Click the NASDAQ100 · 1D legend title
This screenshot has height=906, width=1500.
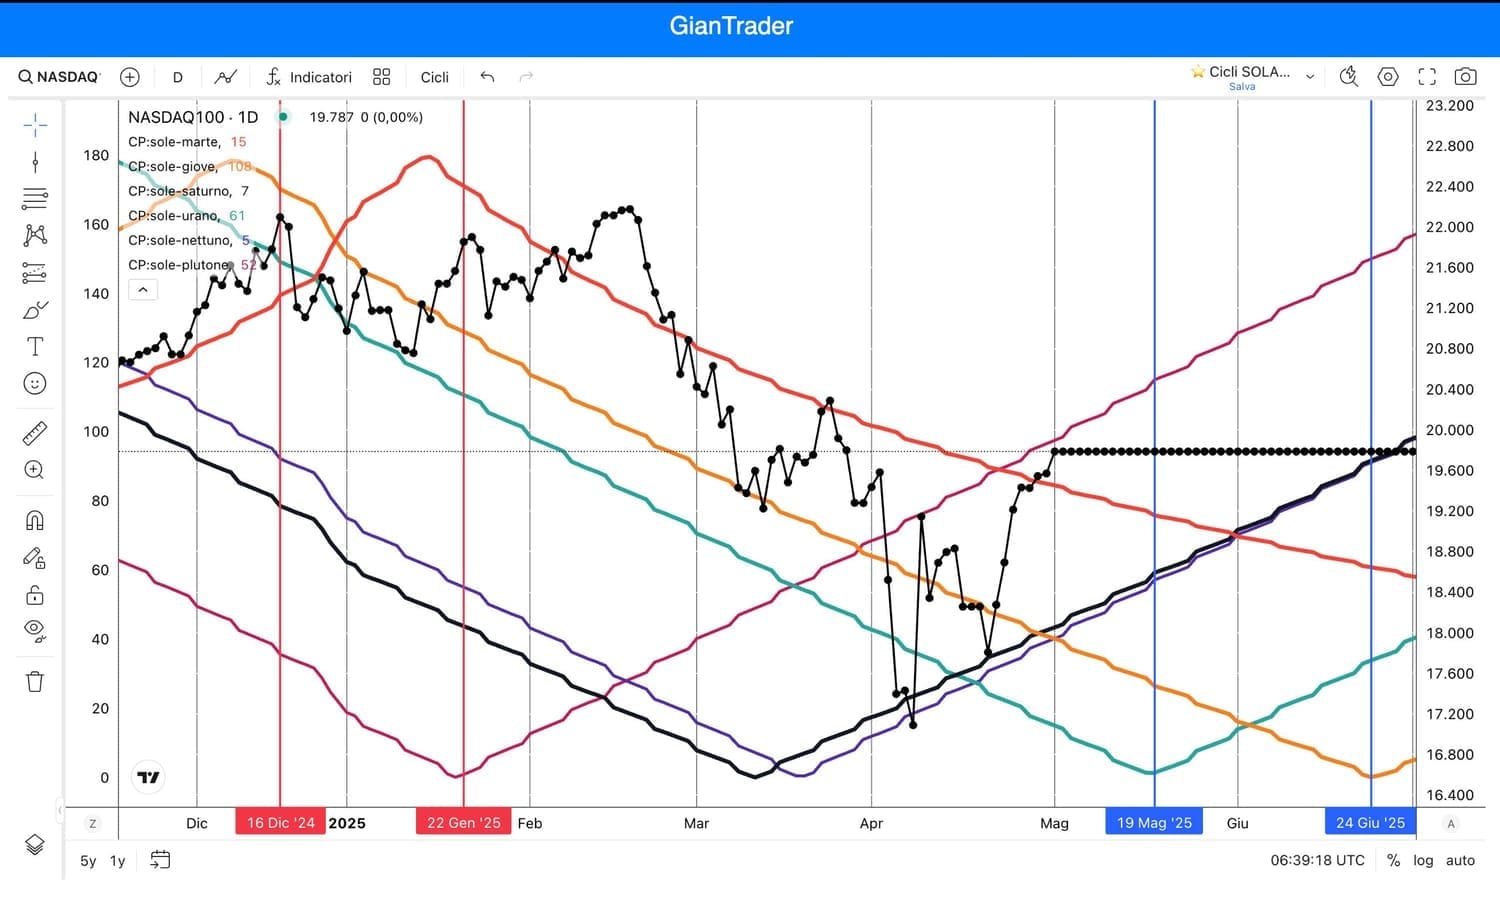click(193, 117)
